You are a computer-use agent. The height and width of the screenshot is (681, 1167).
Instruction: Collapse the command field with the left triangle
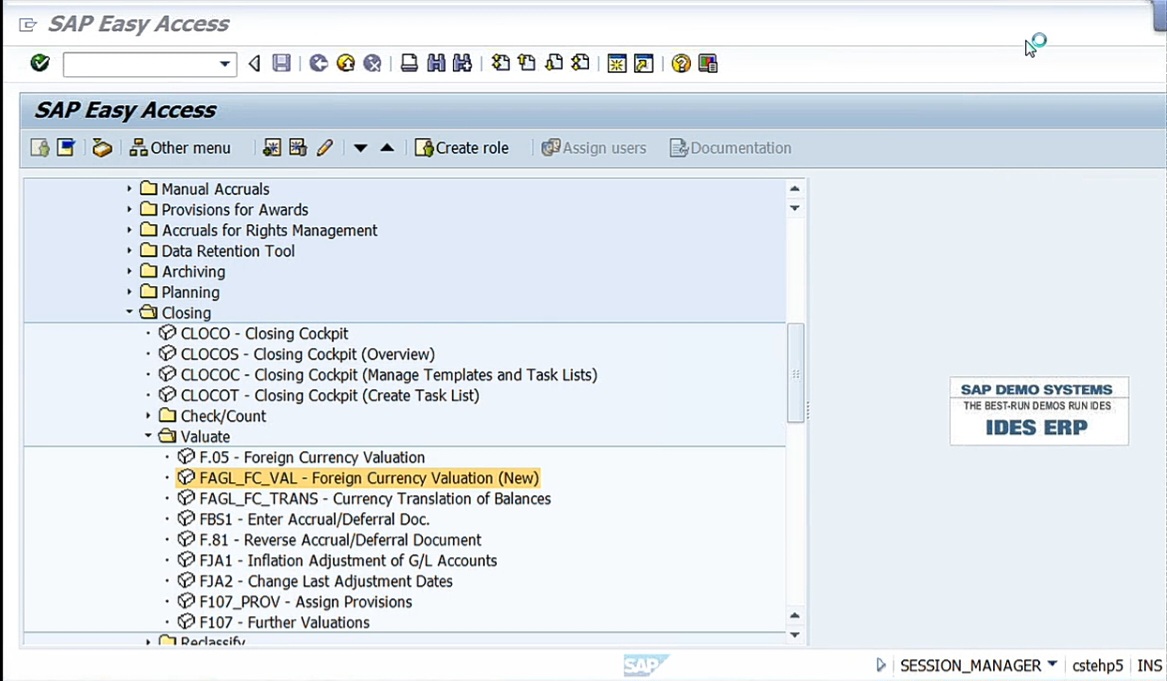[255, 63]
